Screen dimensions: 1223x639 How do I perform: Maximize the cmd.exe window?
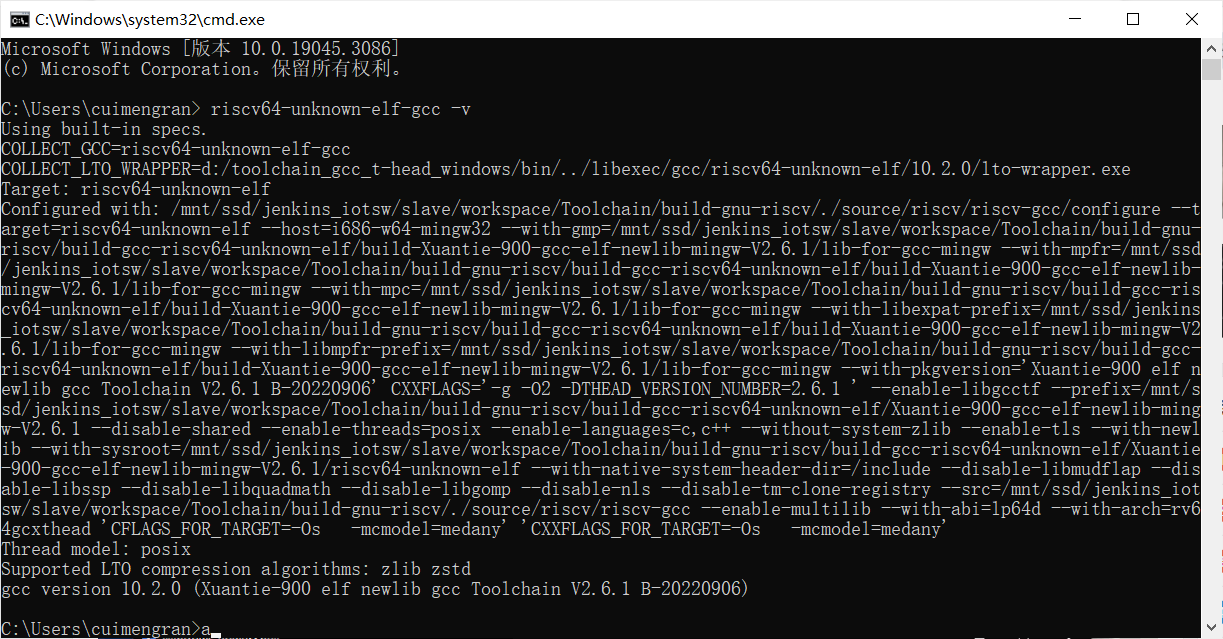[1133, 19]
